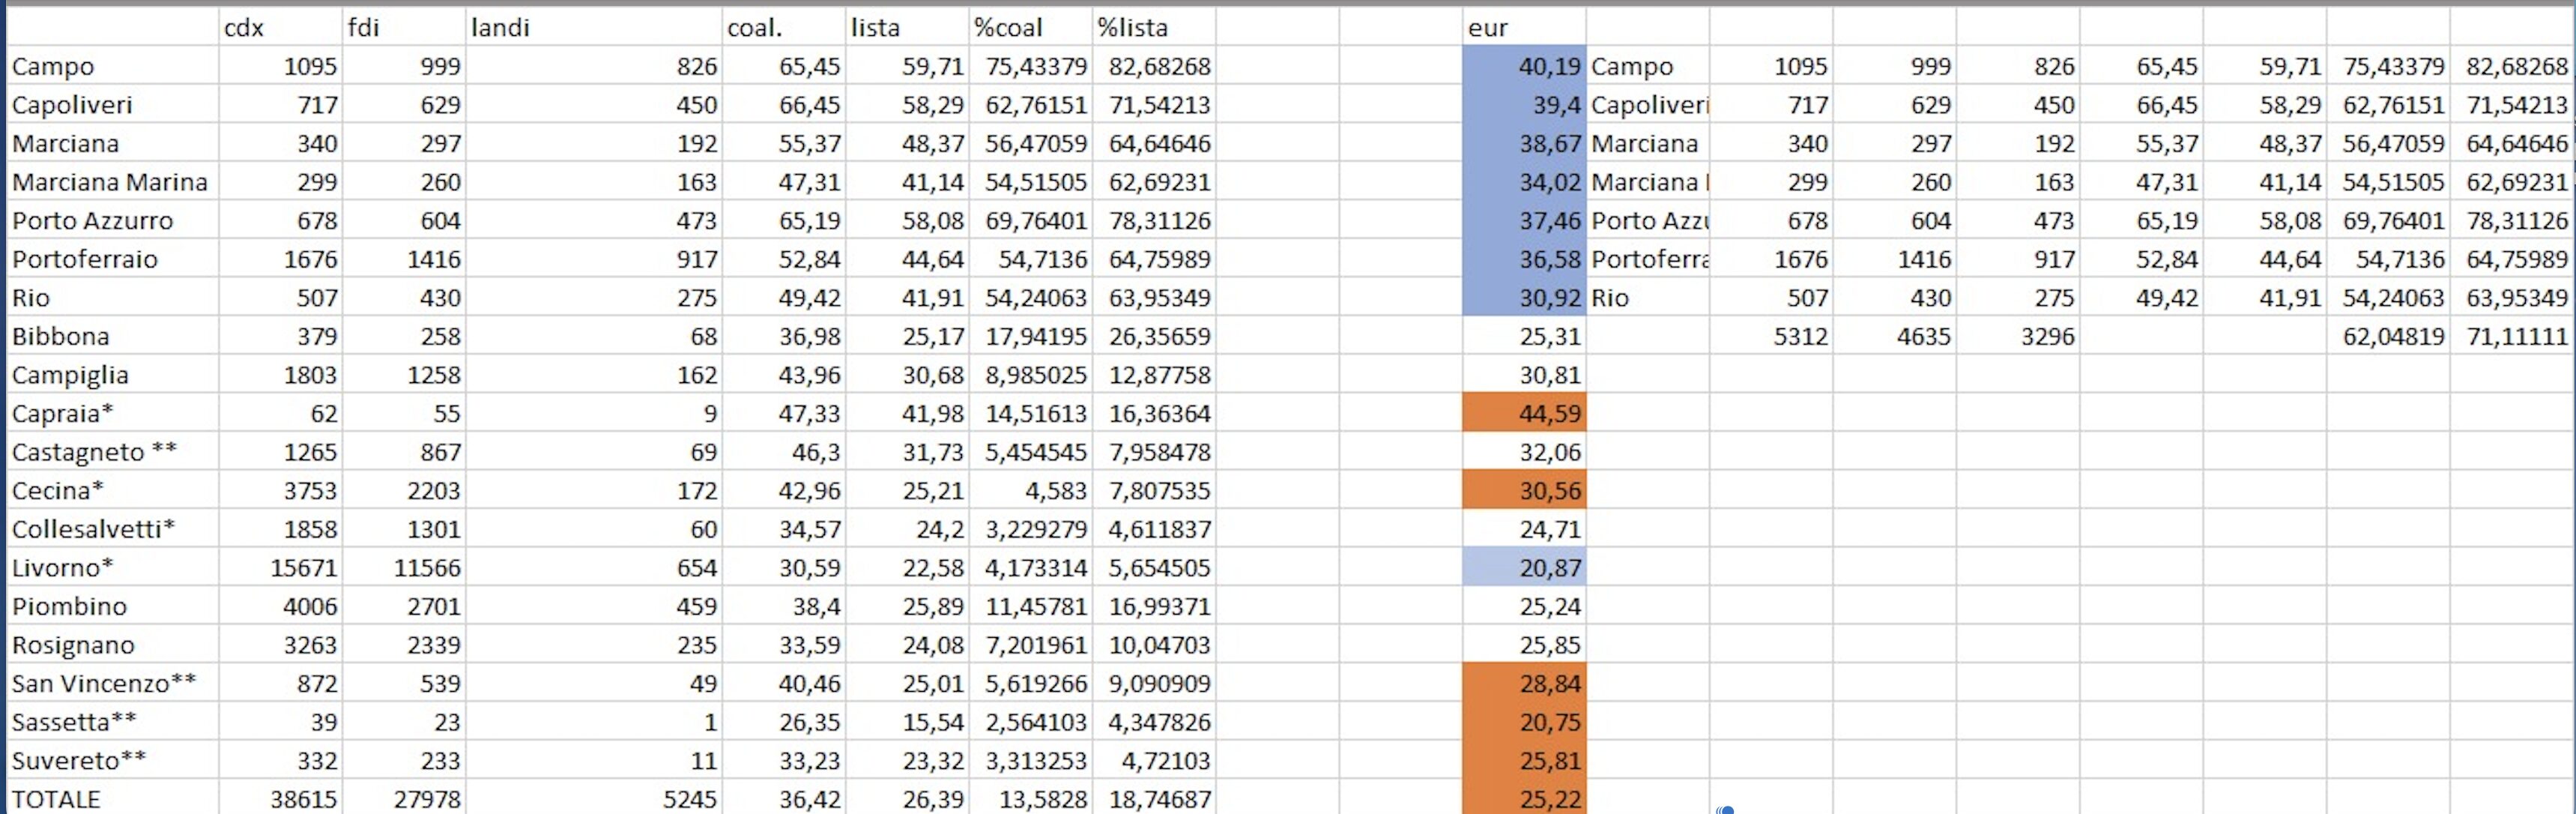2576x814 pixels.
Task: Select the "landi" header cell
Action: [594, 28]
